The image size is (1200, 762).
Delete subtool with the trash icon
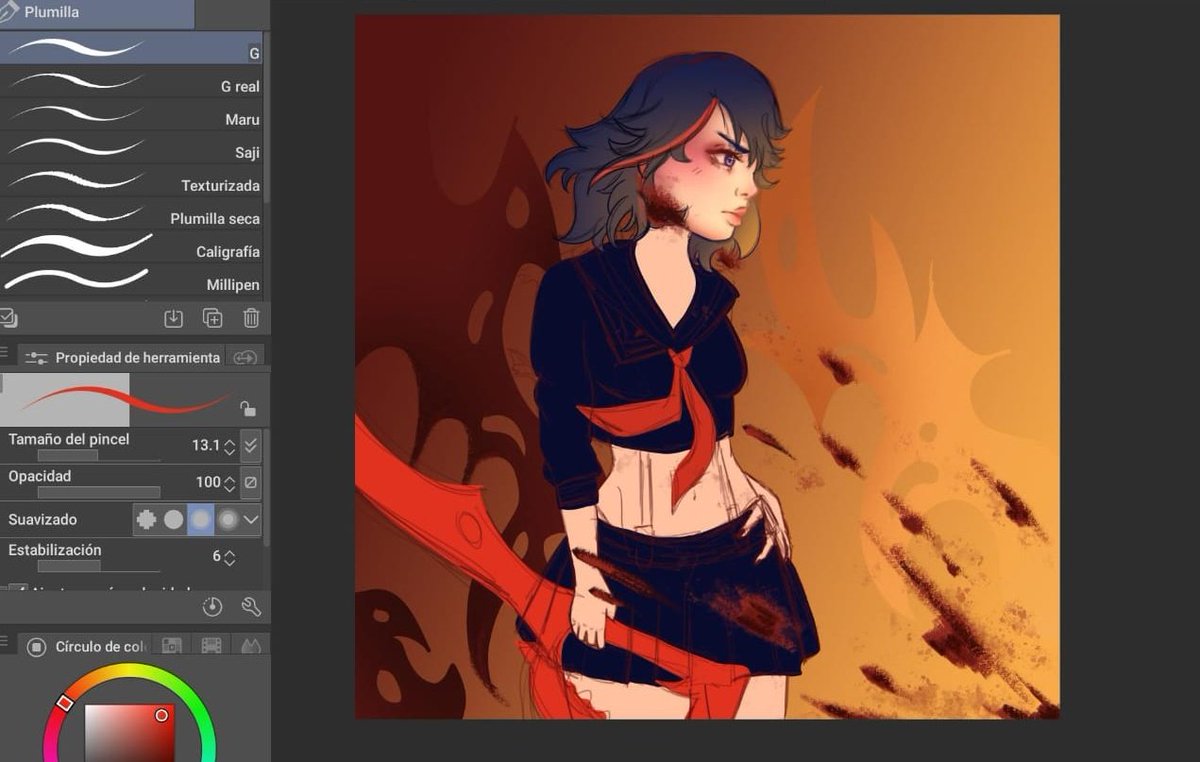point(251,318)
